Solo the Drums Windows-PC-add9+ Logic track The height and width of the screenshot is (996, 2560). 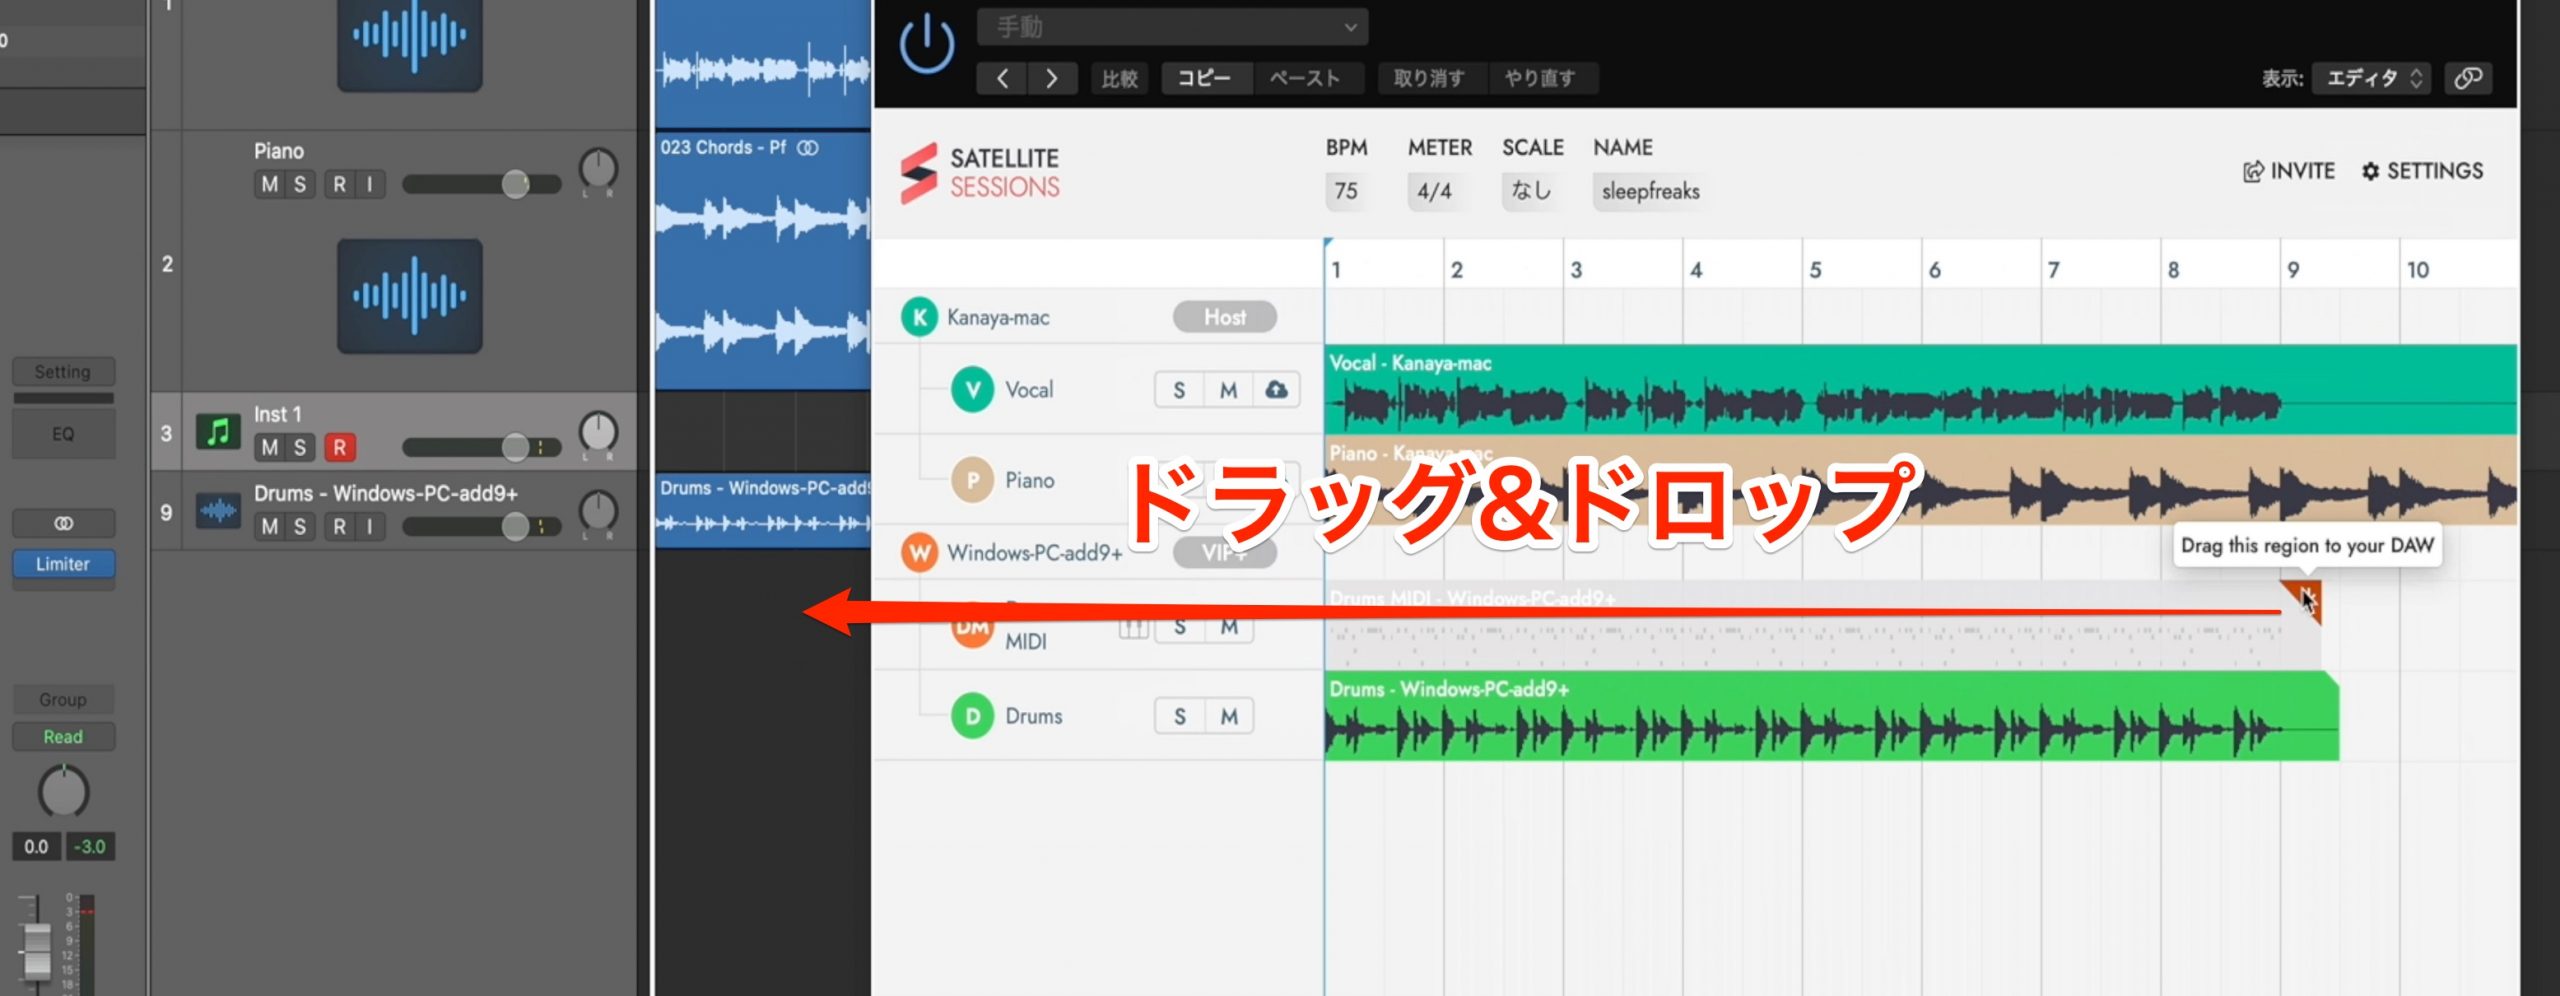tap(299, 526)
